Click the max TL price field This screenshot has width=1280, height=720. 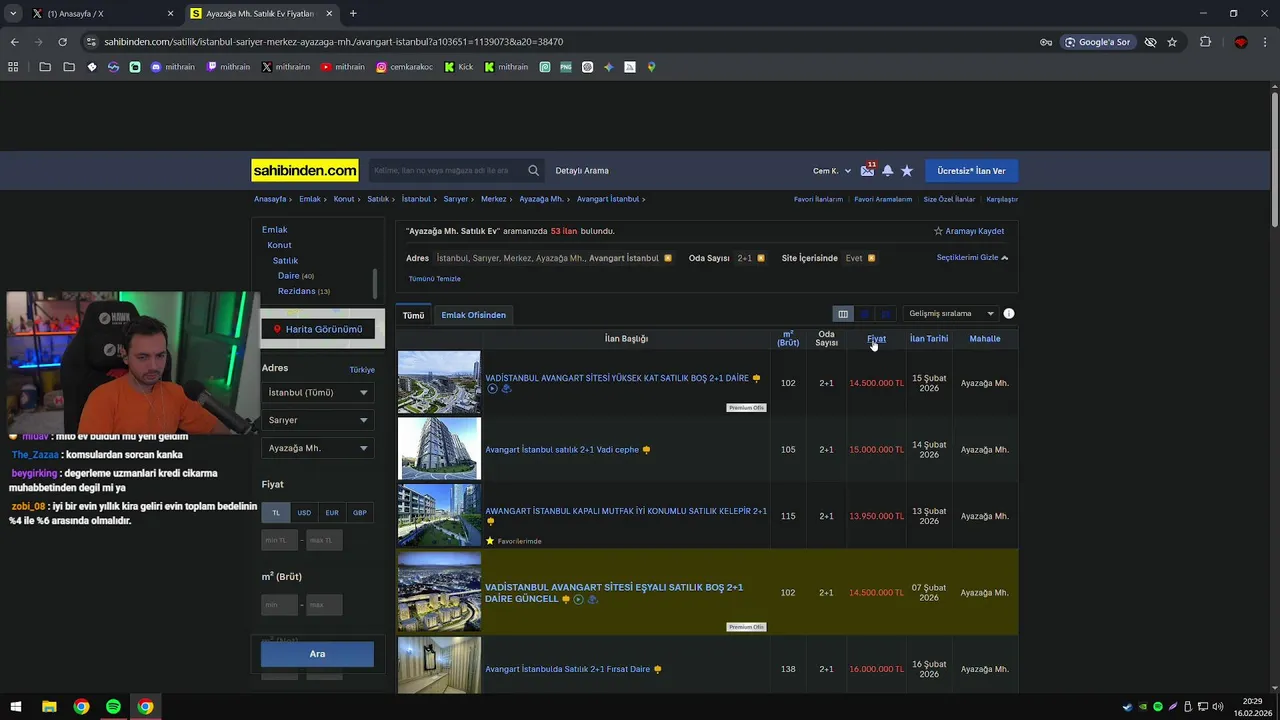pyautogui.click(x=324, y=540)
